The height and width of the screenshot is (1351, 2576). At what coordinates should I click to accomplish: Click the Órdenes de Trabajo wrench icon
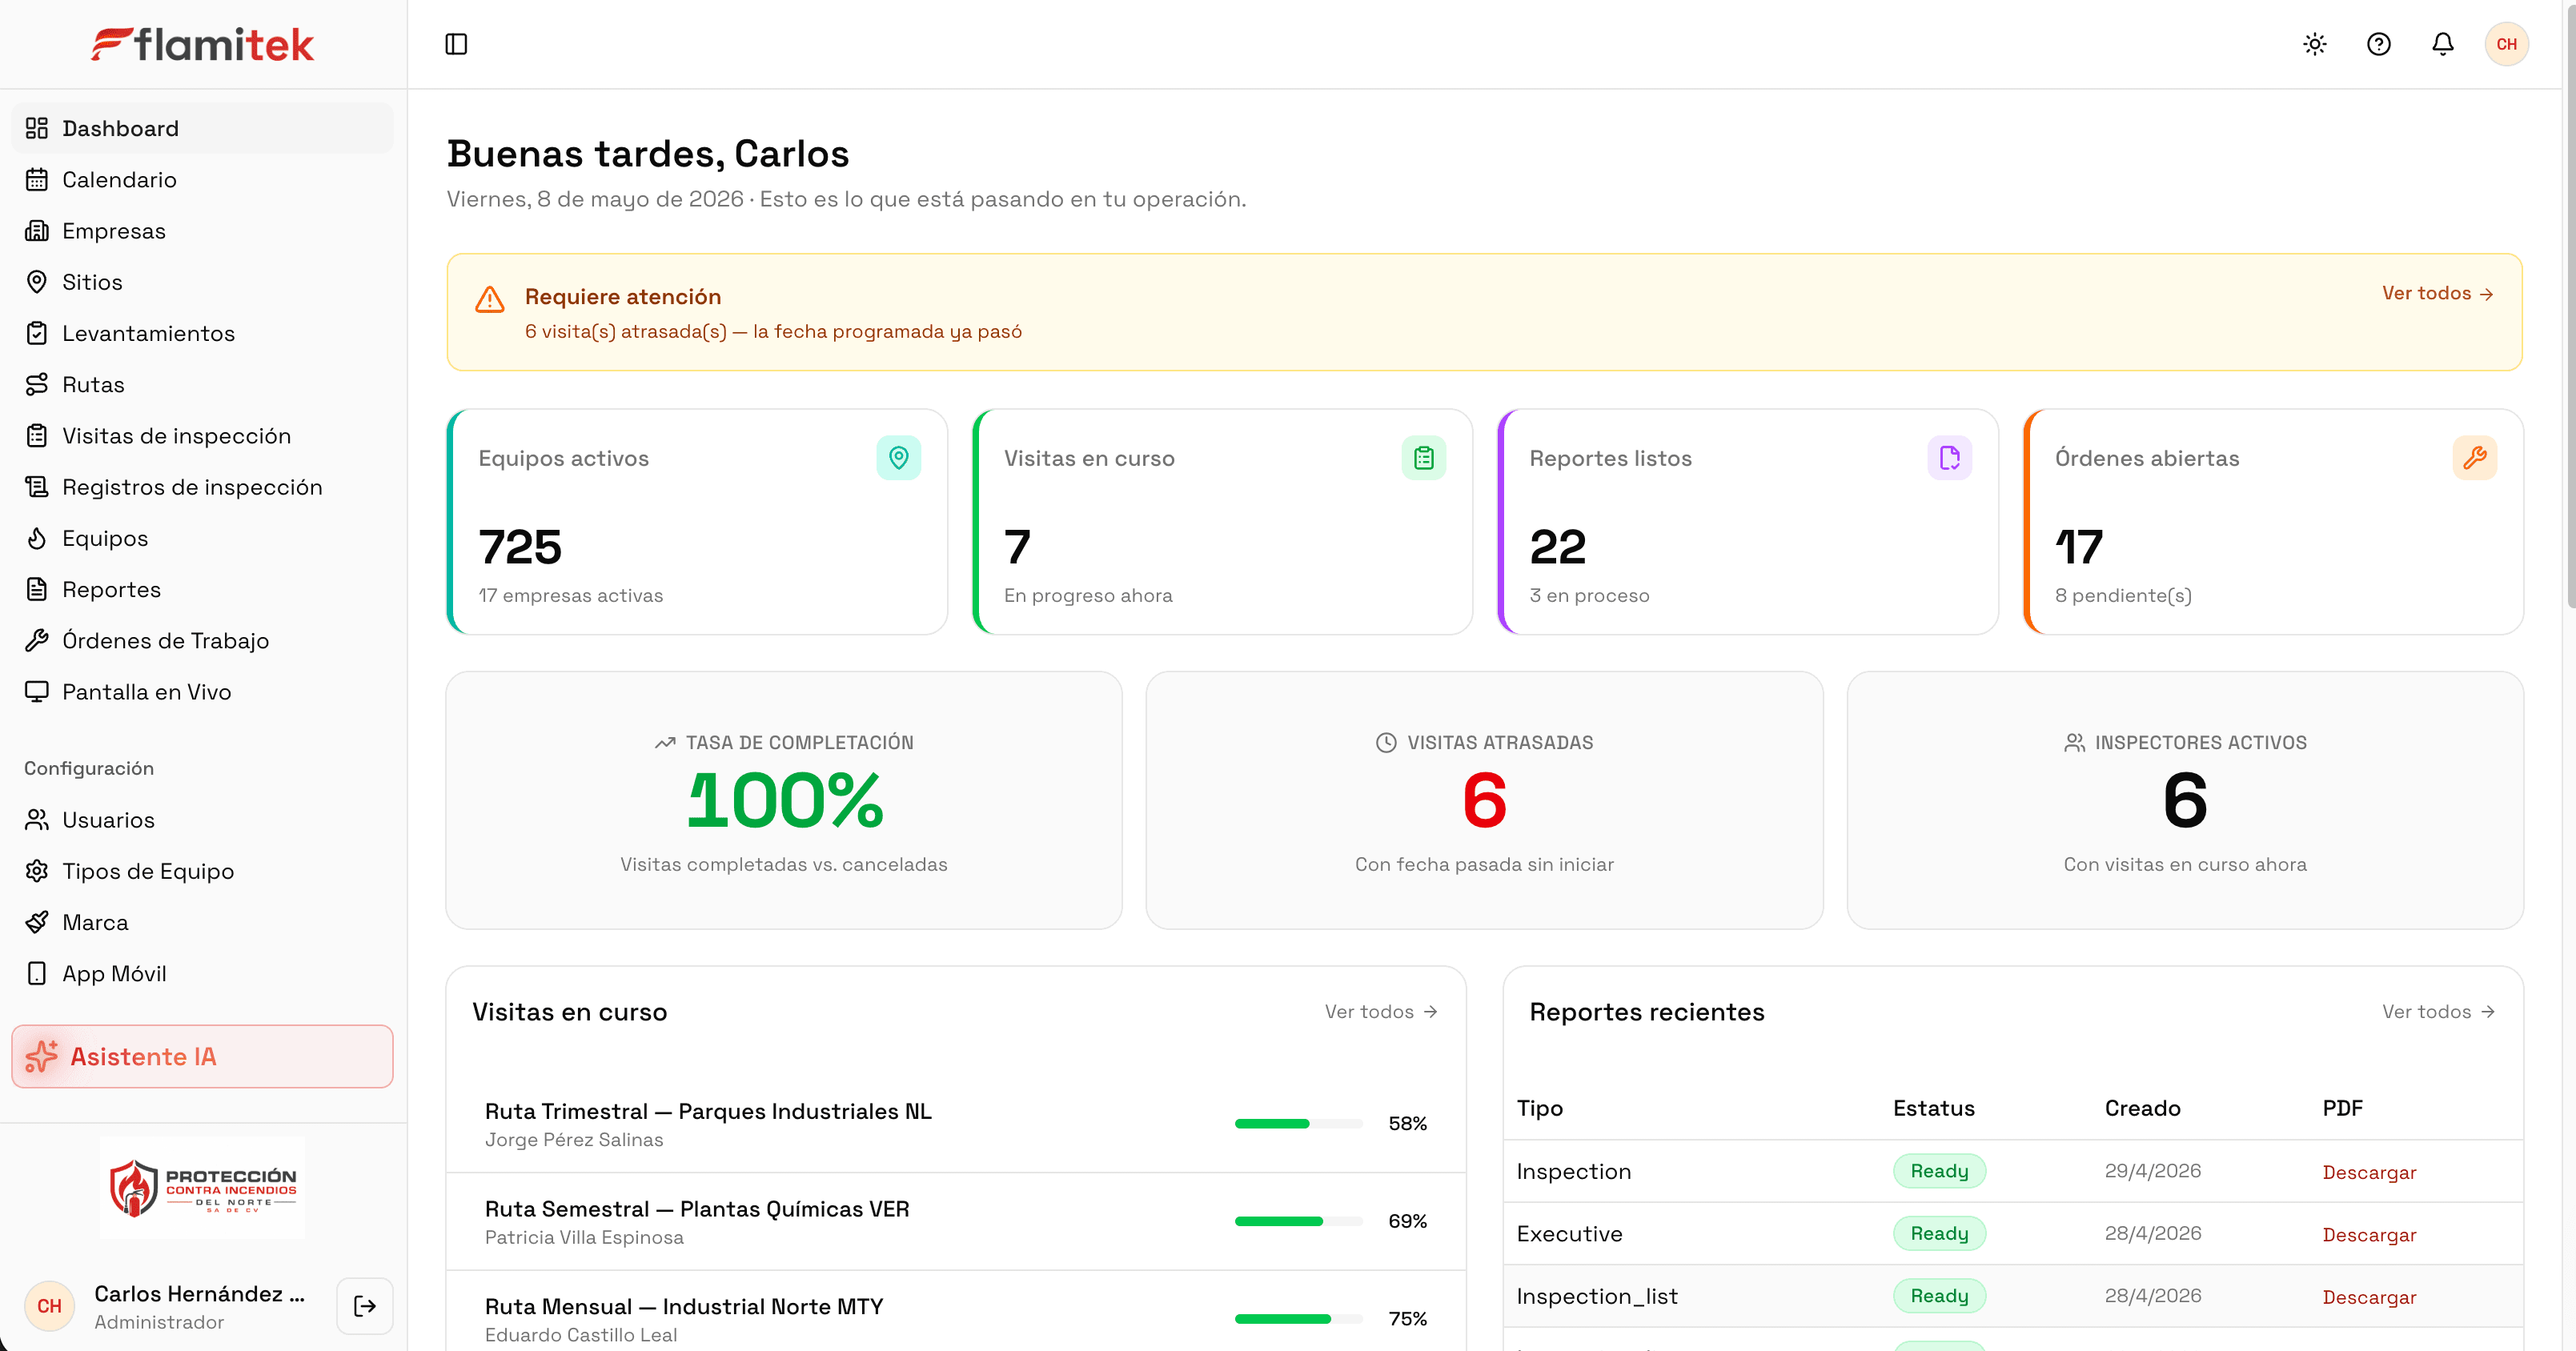coord(37,640)
